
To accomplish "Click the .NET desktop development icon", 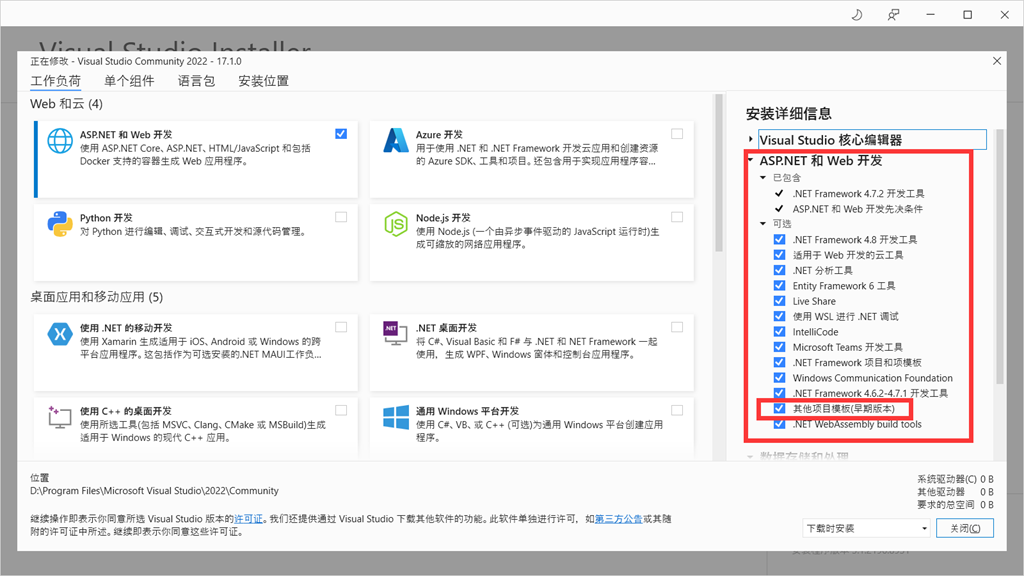I will pyautogui.click(x=396, y=334).
